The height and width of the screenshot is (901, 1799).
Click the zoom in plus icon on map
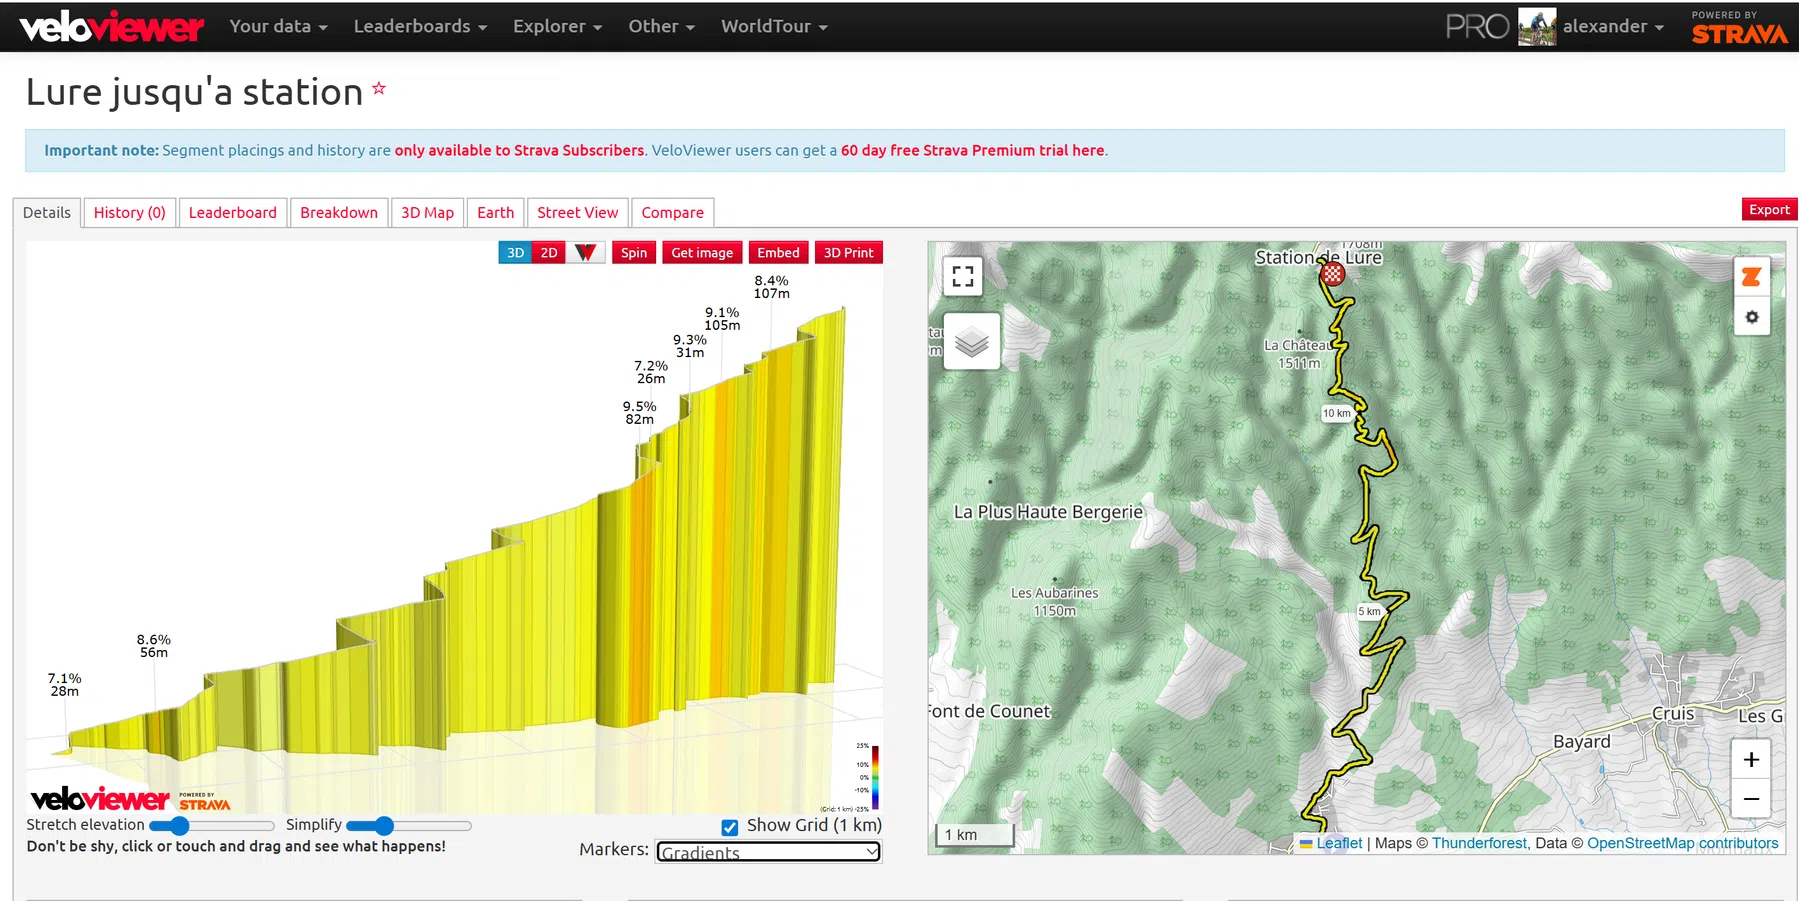coord(1751,760)
